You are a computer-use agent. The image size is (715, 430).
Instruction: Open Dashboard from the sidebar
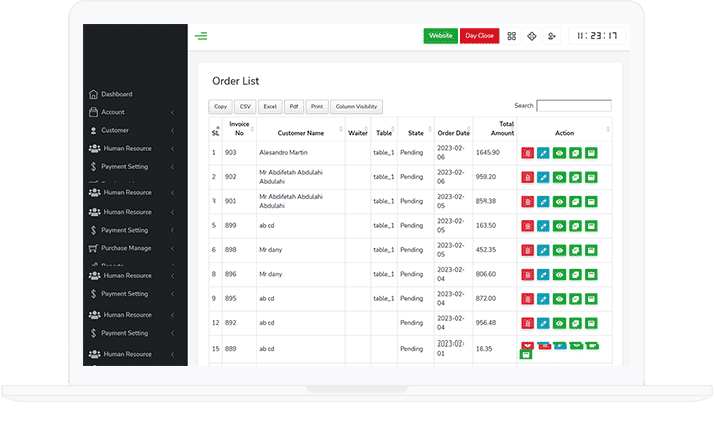(116, 94)
